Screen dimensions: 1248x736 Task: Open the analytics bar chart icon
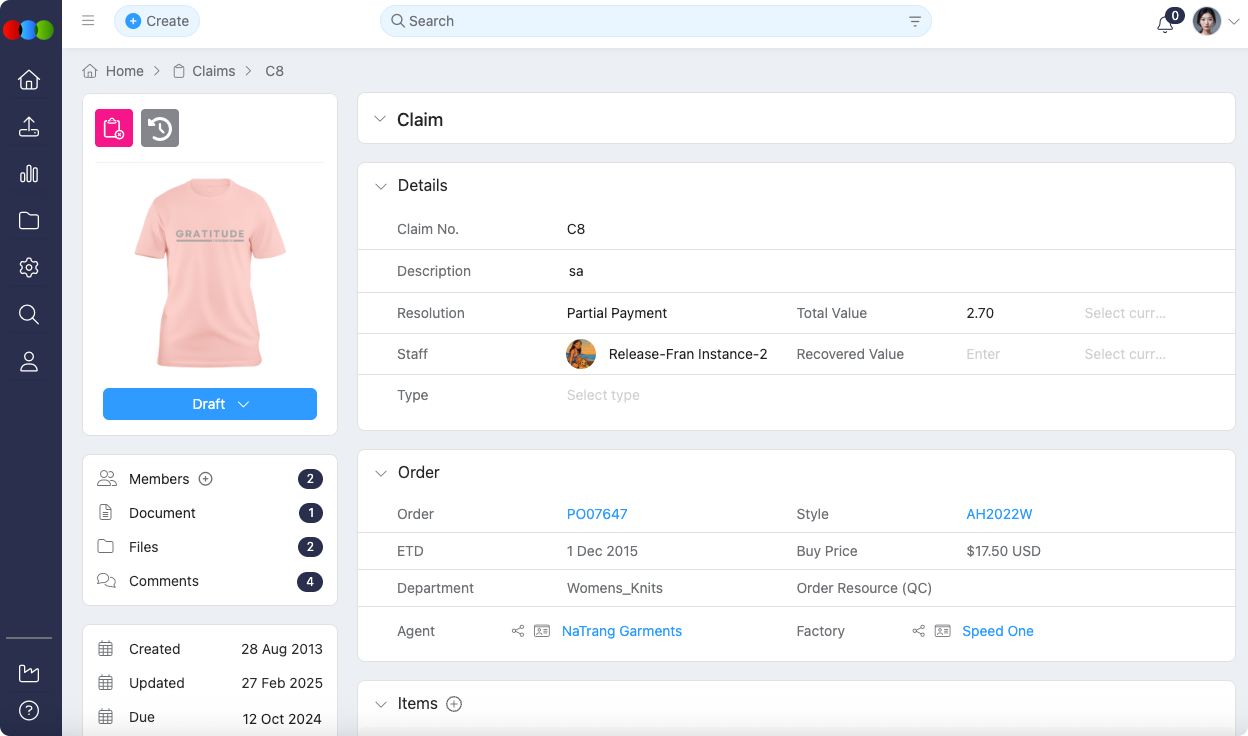click(29, 174)
